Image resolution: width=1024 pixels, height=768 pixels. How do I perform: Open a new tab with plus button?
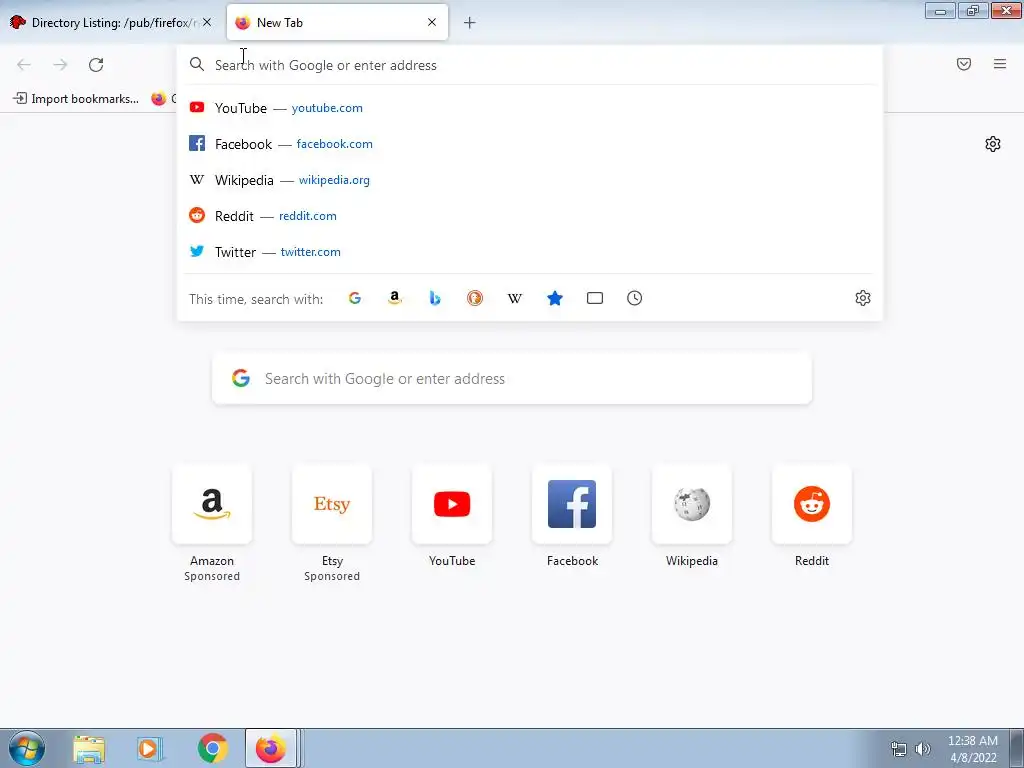pyautogui.click(x=470, y=23)
